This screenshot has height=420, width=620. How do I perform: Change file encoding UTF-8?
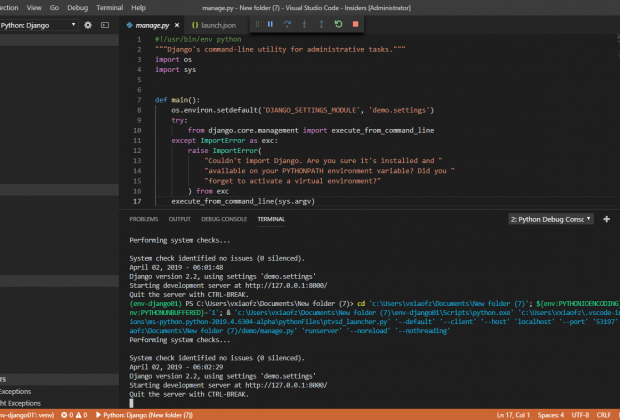580,415
